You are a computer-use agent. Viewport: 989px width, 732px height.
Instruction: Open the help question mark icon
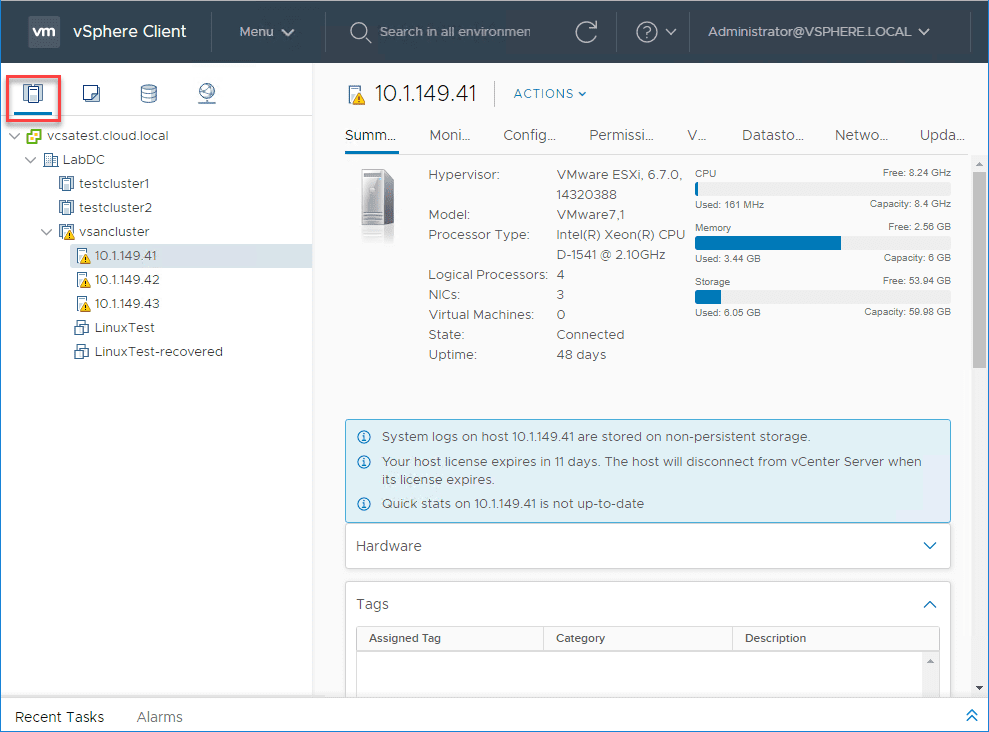coord(647,32)
